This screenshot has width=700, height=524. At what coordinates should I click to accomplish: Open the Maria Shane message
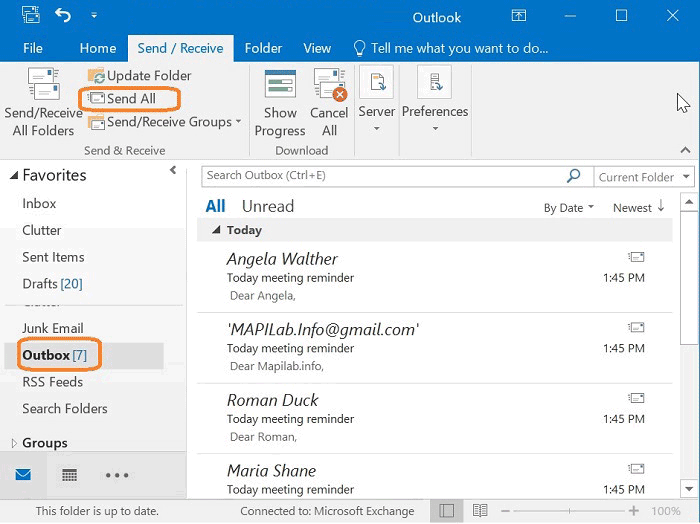(435, 477)
